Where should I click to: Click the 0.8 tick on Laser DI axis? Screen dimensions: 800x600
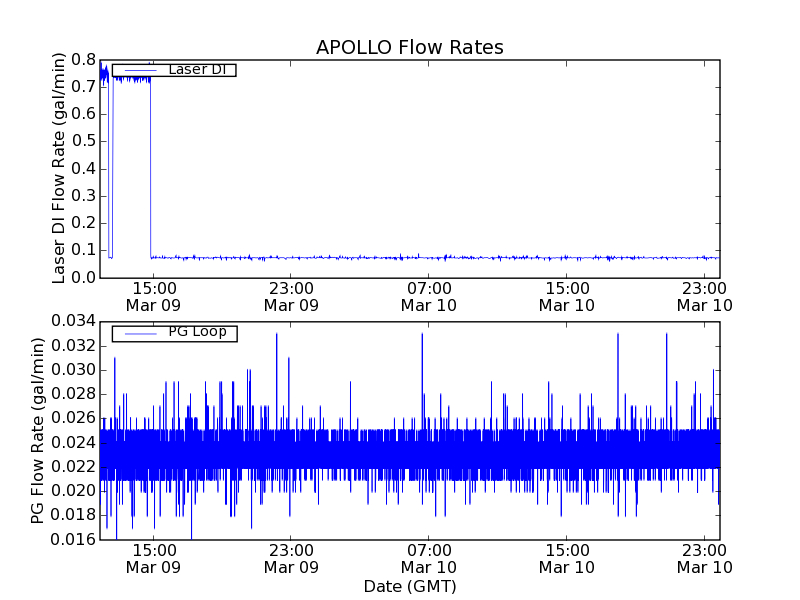(82, 59)
